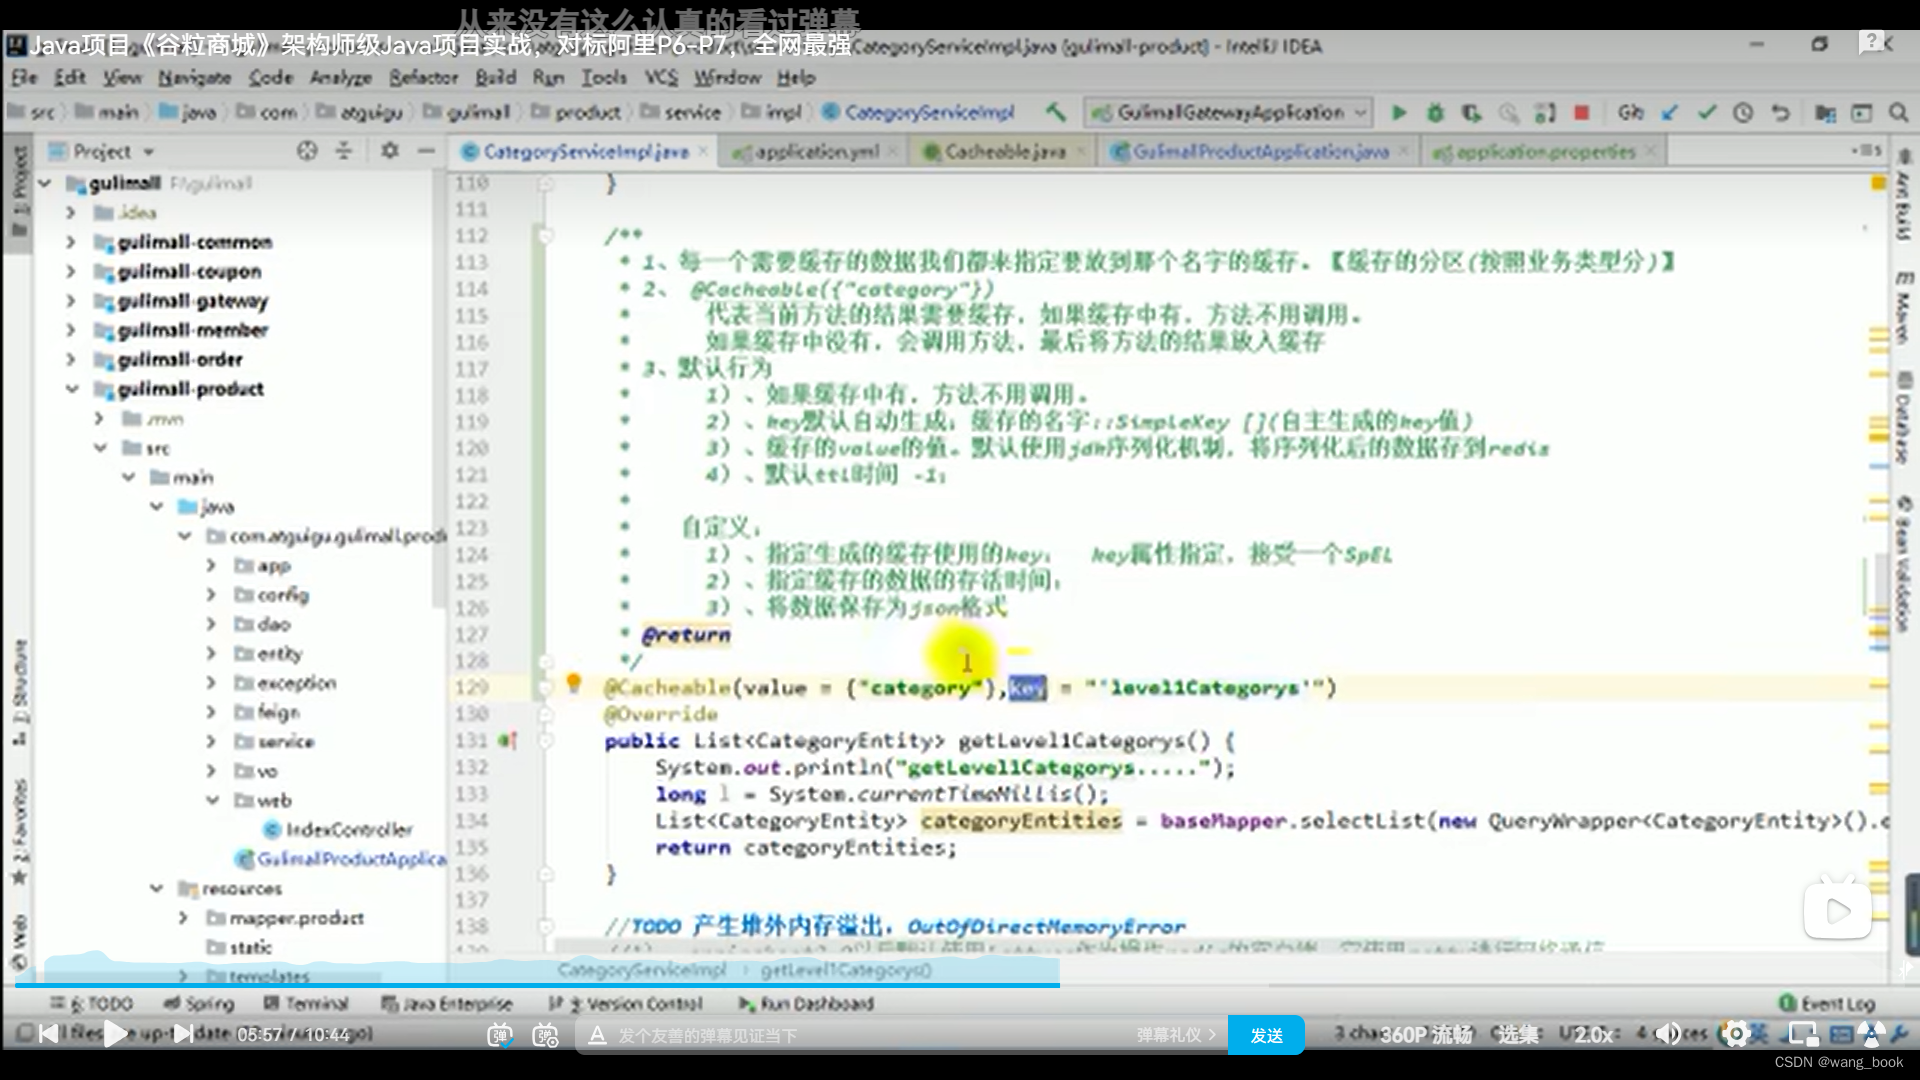Change the 360P 流畅 video quality
Image resolution: width=1920 pixels, height=1080 pixels.
click(x=1426, y=1034)
